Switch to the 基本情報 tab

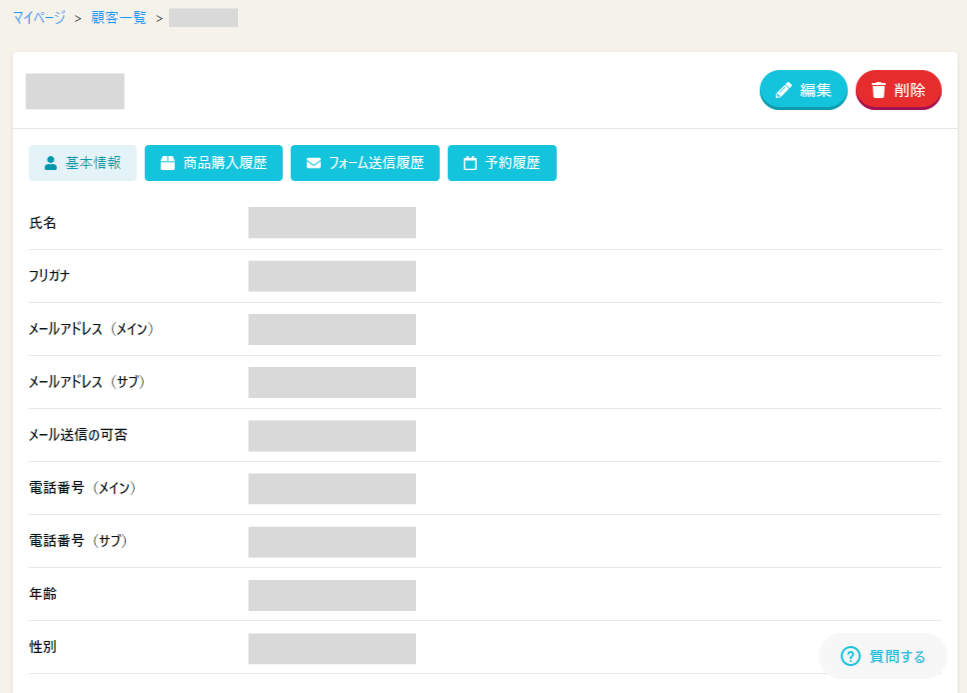click(83, 163)
